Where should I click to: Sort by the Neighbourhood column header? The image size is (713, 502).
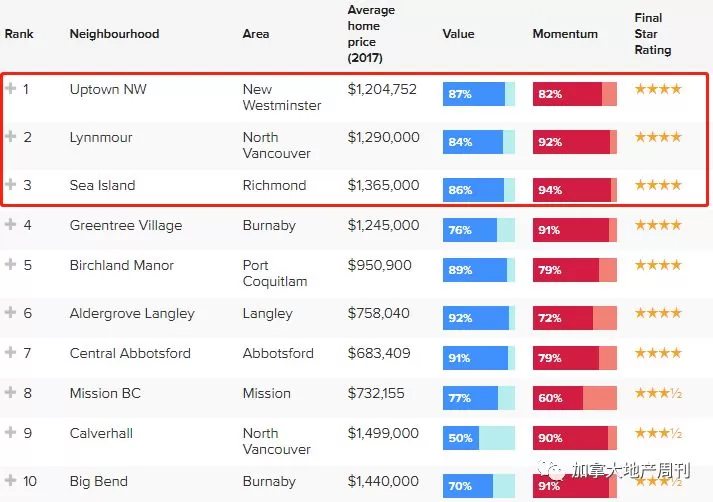114,34
